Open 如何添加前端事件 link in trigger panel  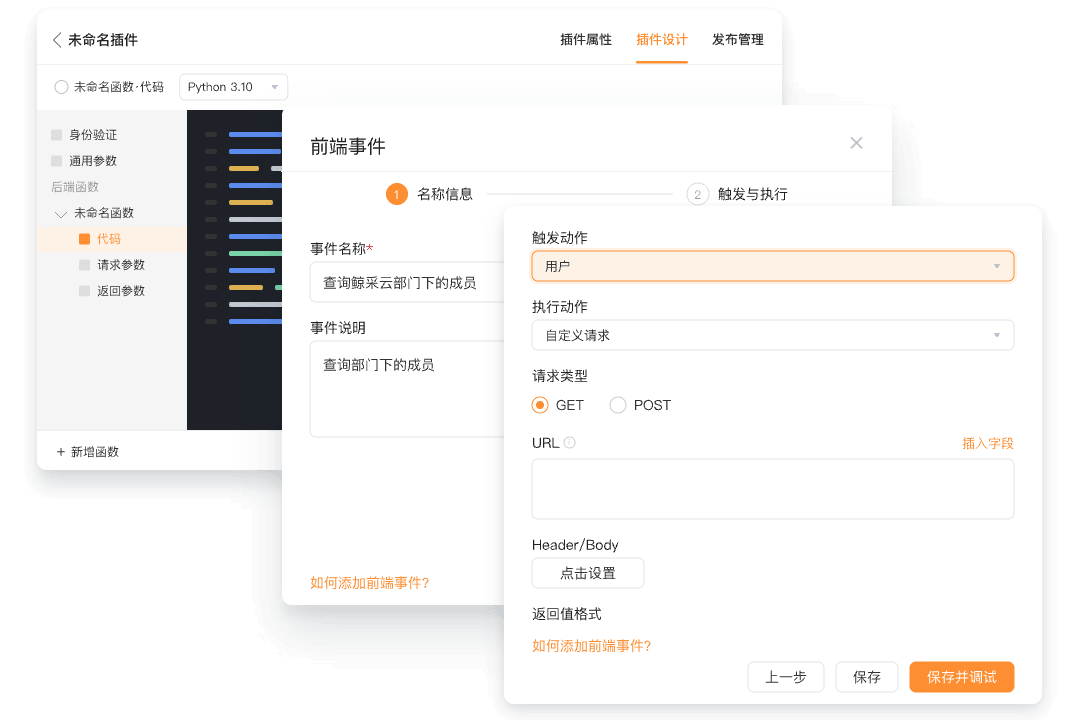(592, 646)
